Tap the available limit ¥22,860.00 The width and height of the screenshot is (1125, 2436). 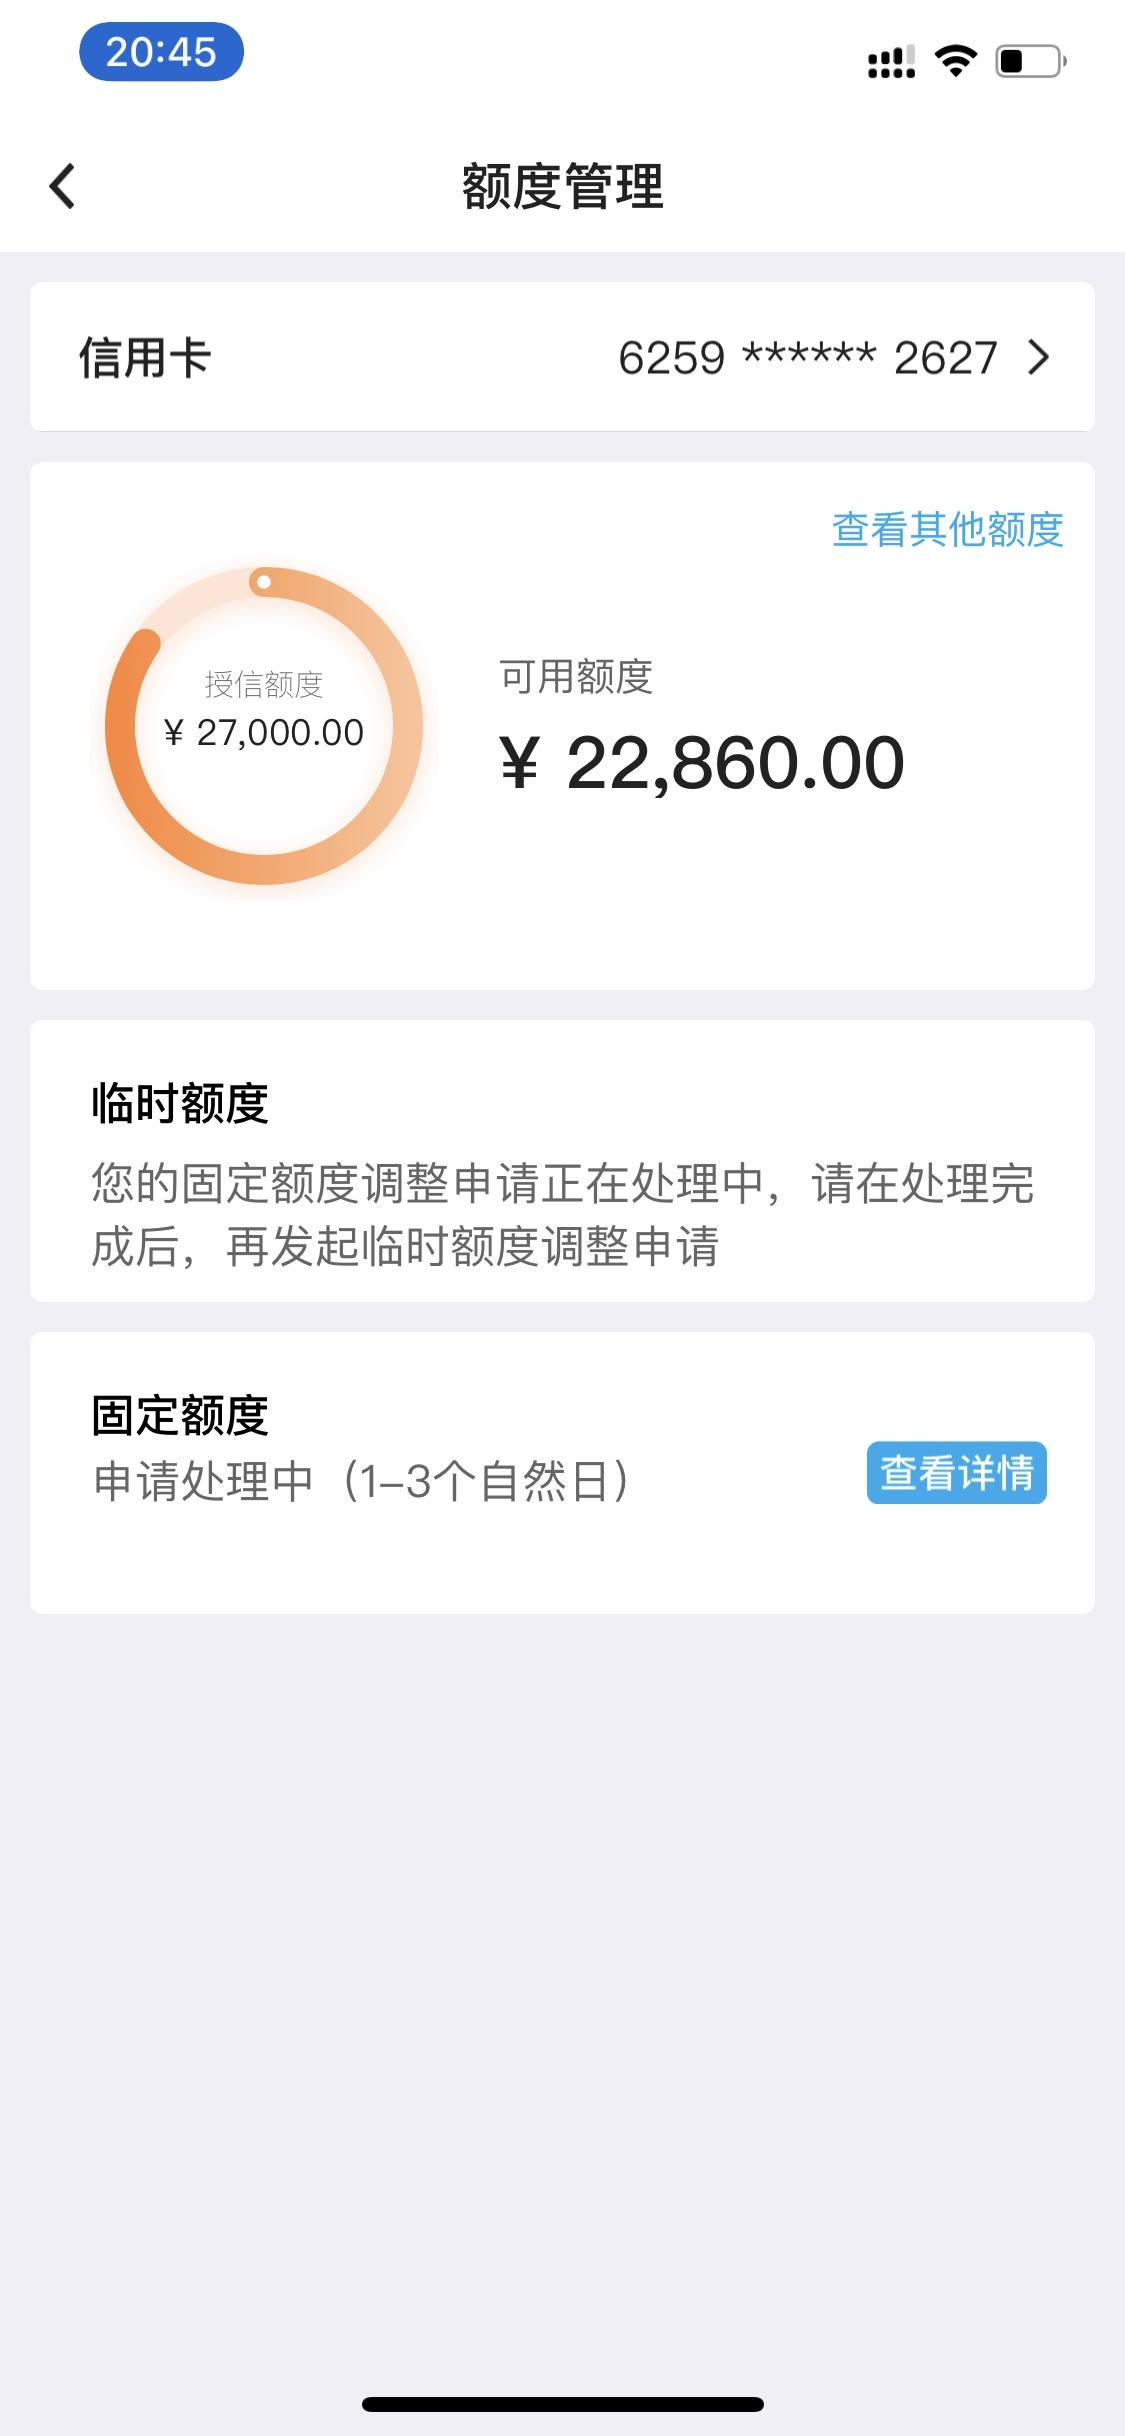coord(702,762)
